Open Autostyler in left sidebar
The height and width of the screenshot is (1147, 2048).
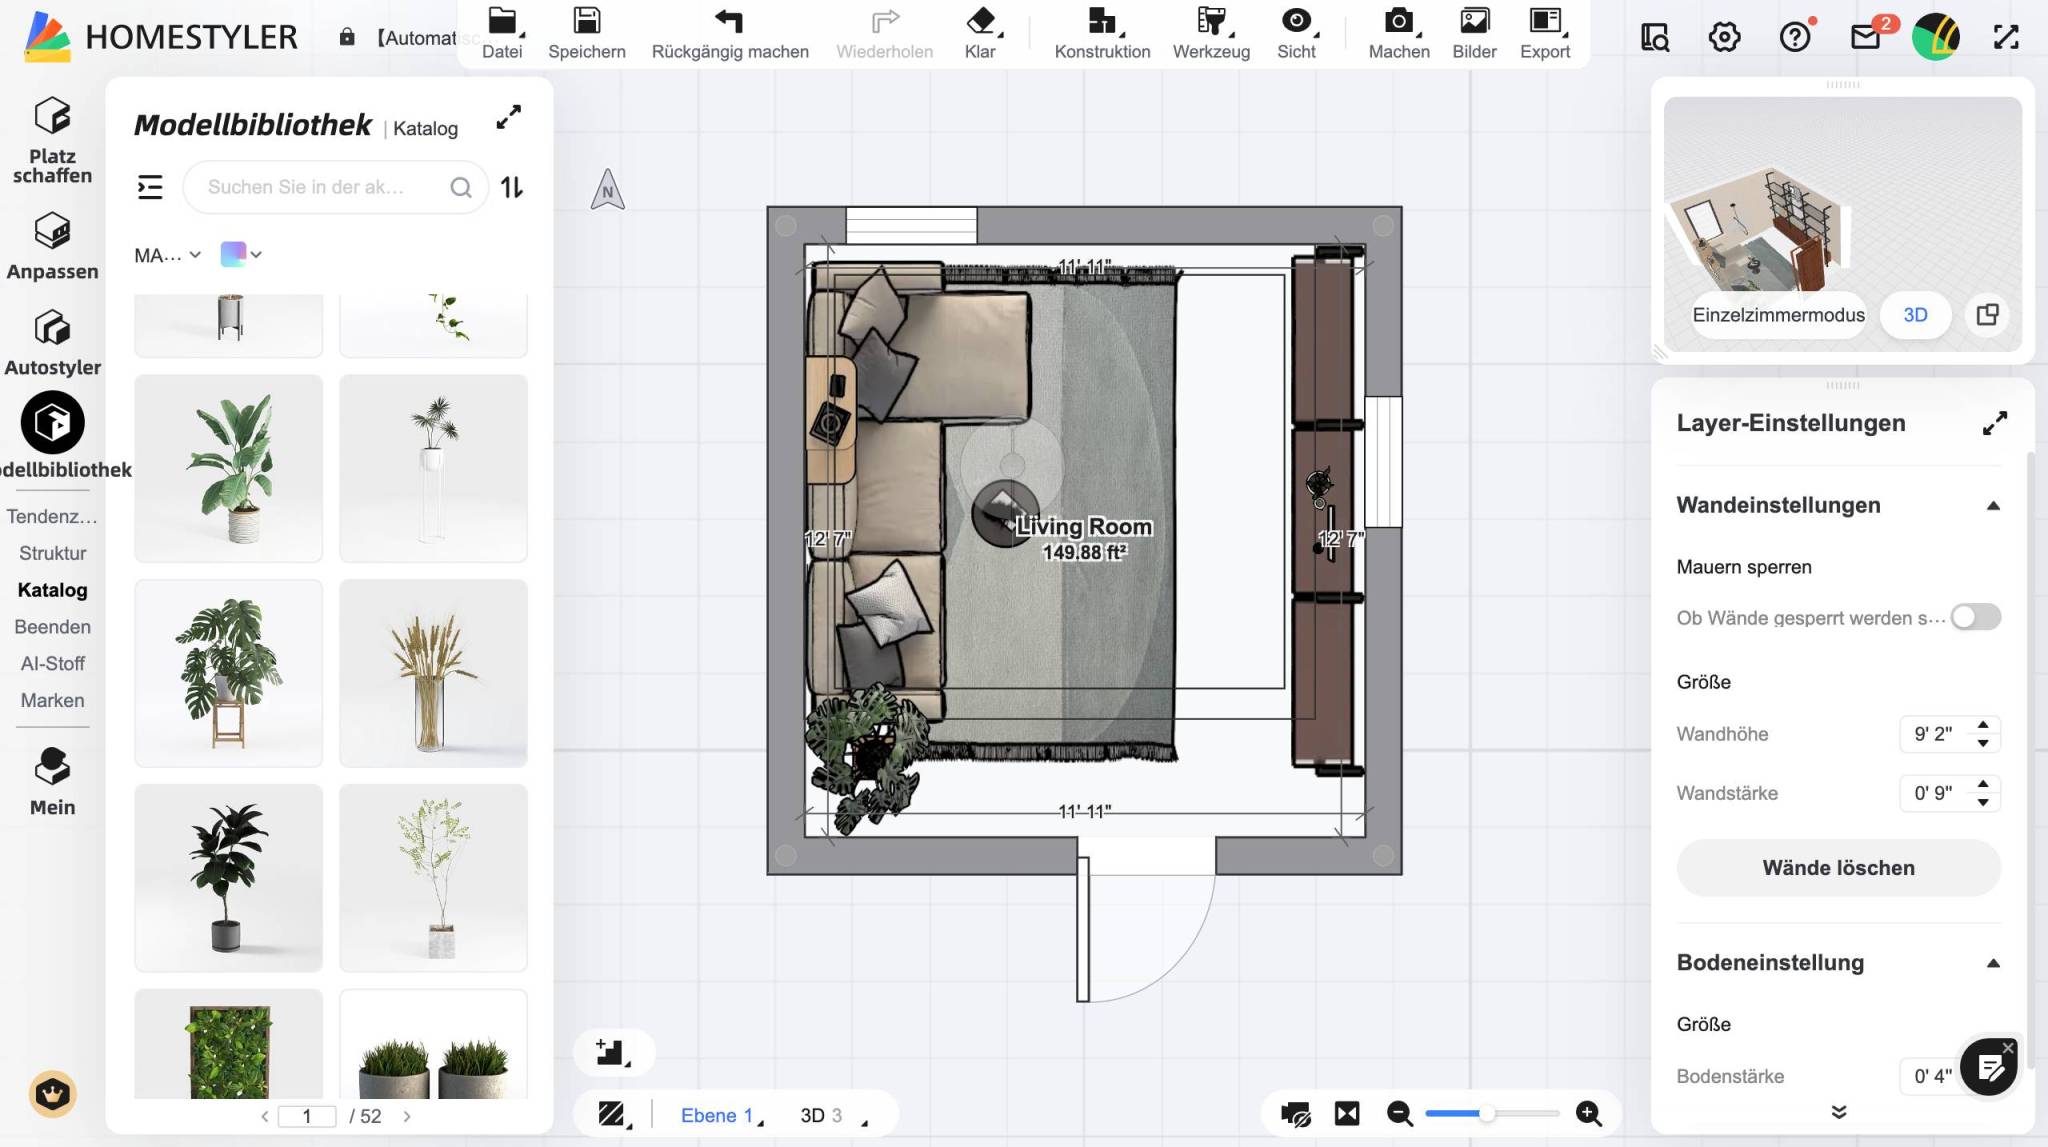[52, 342]
